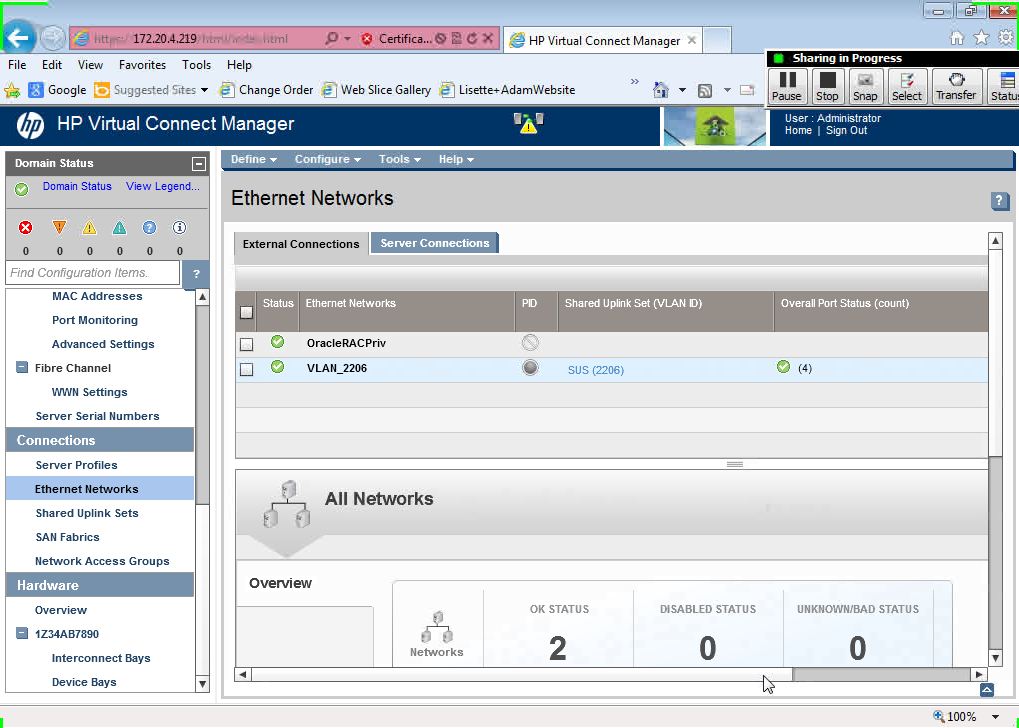Open the browser File menu
1019x728 pixels.
point(17,65)
